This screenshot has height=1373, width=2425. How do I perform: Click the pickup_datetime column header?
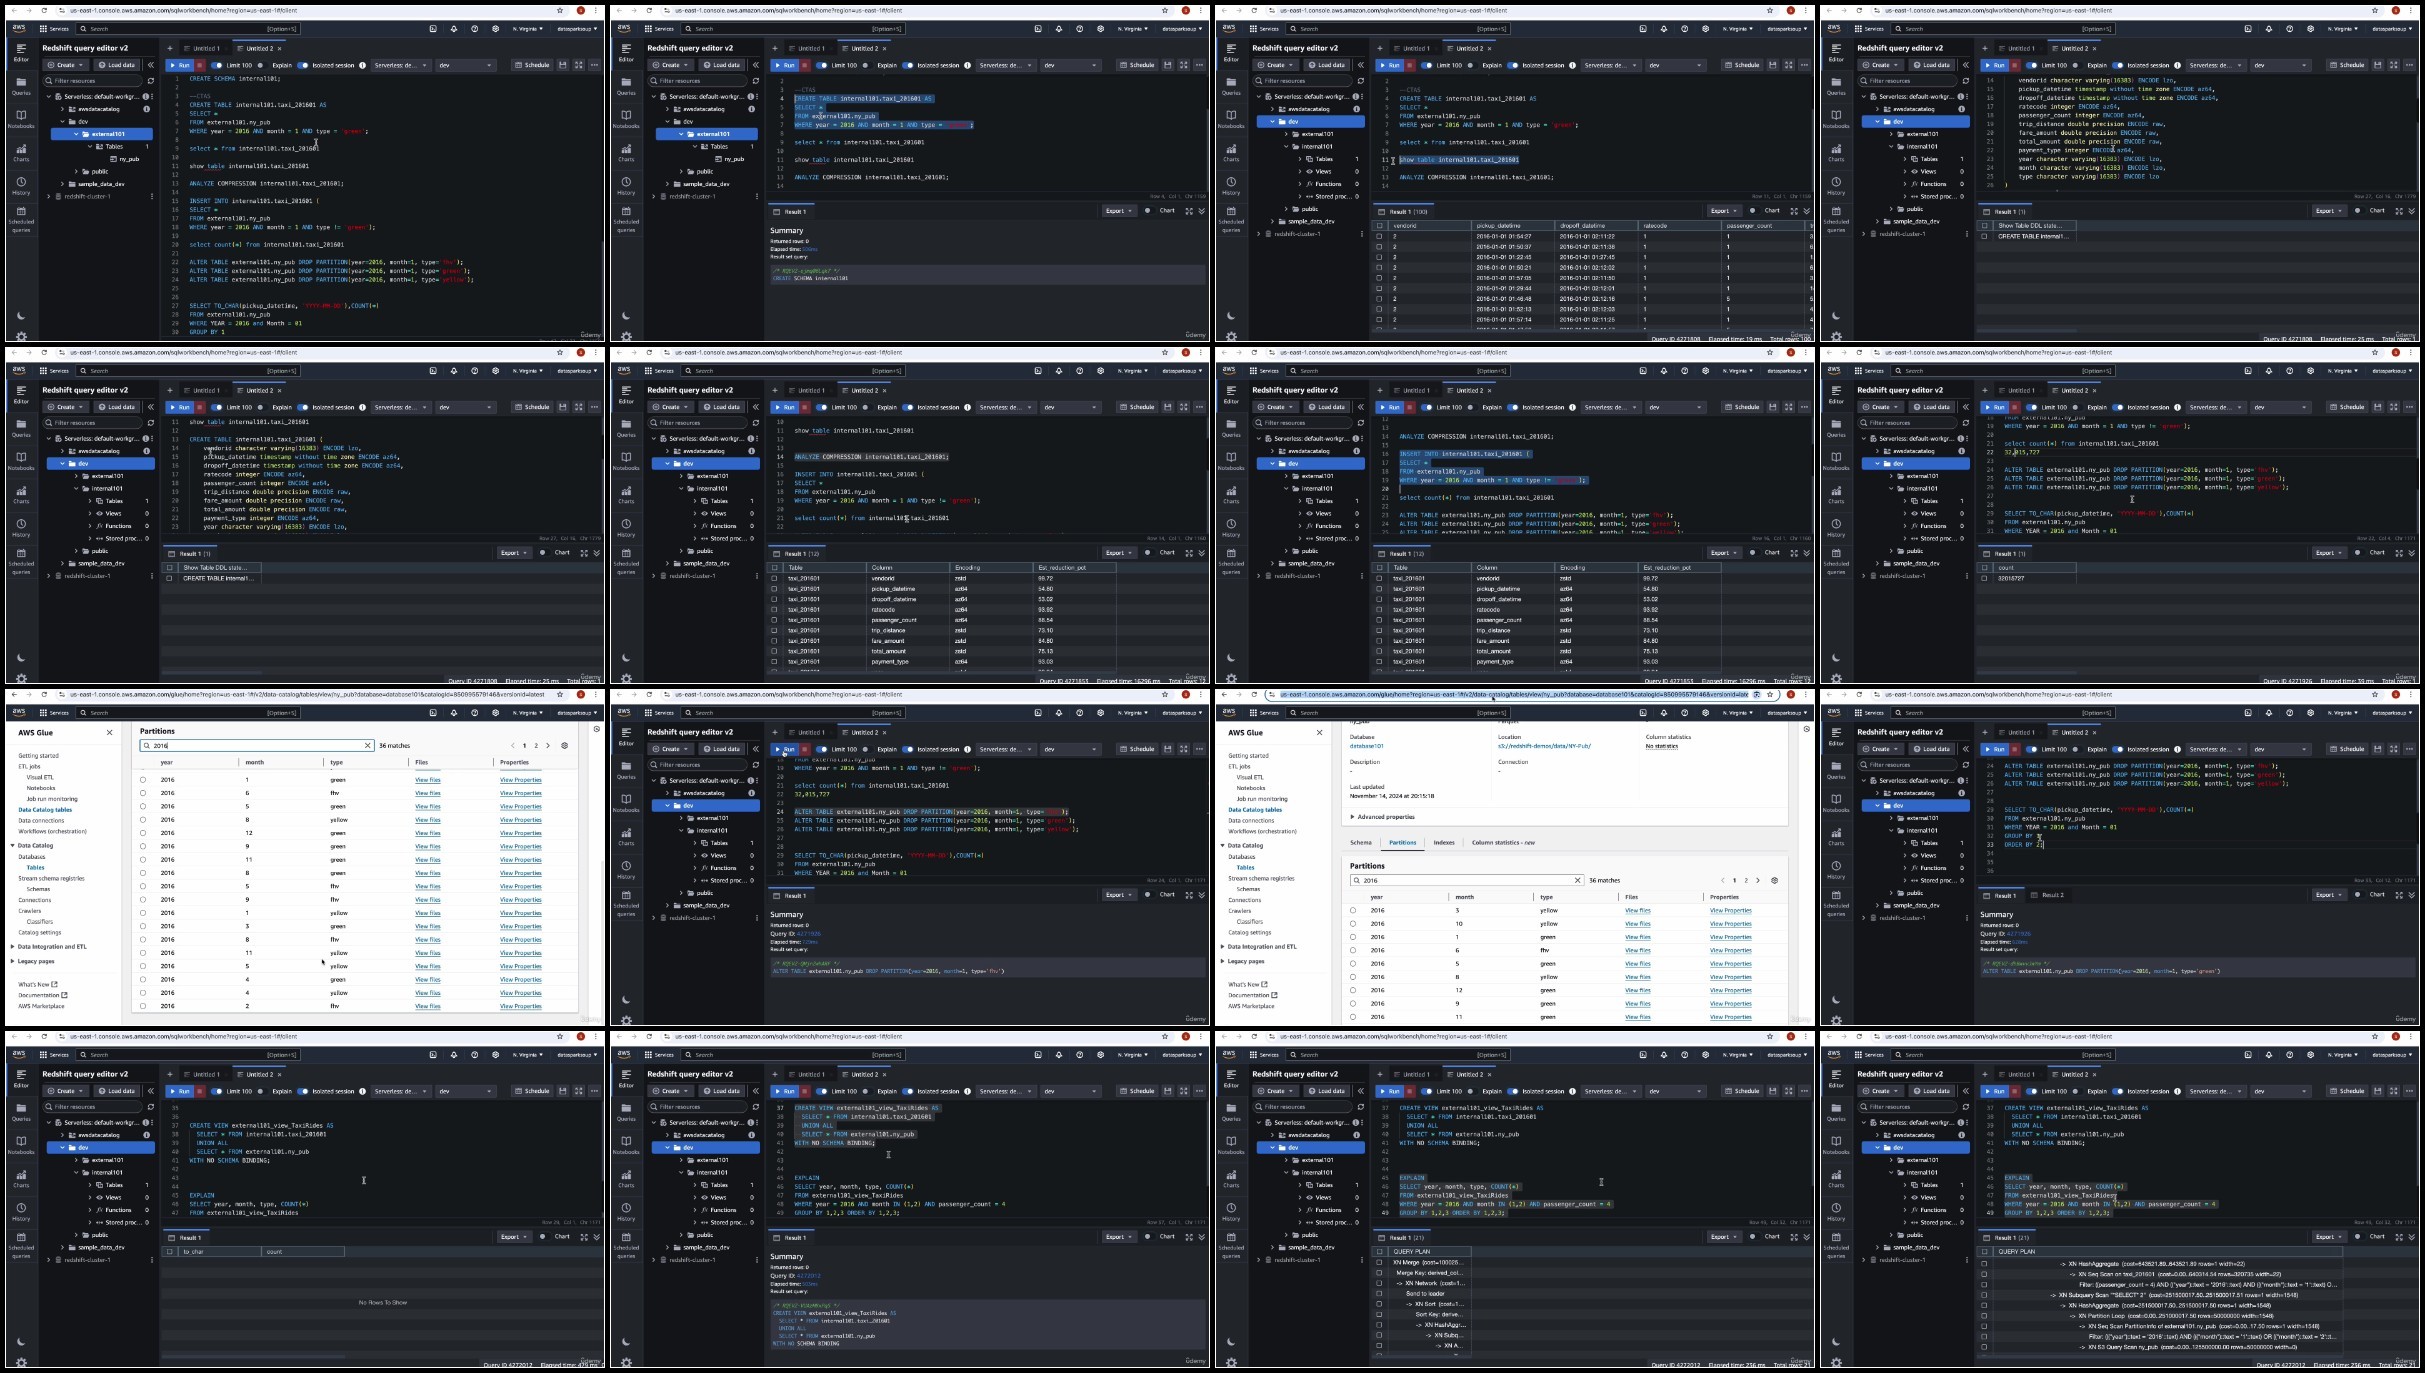tap(1498, 226)
